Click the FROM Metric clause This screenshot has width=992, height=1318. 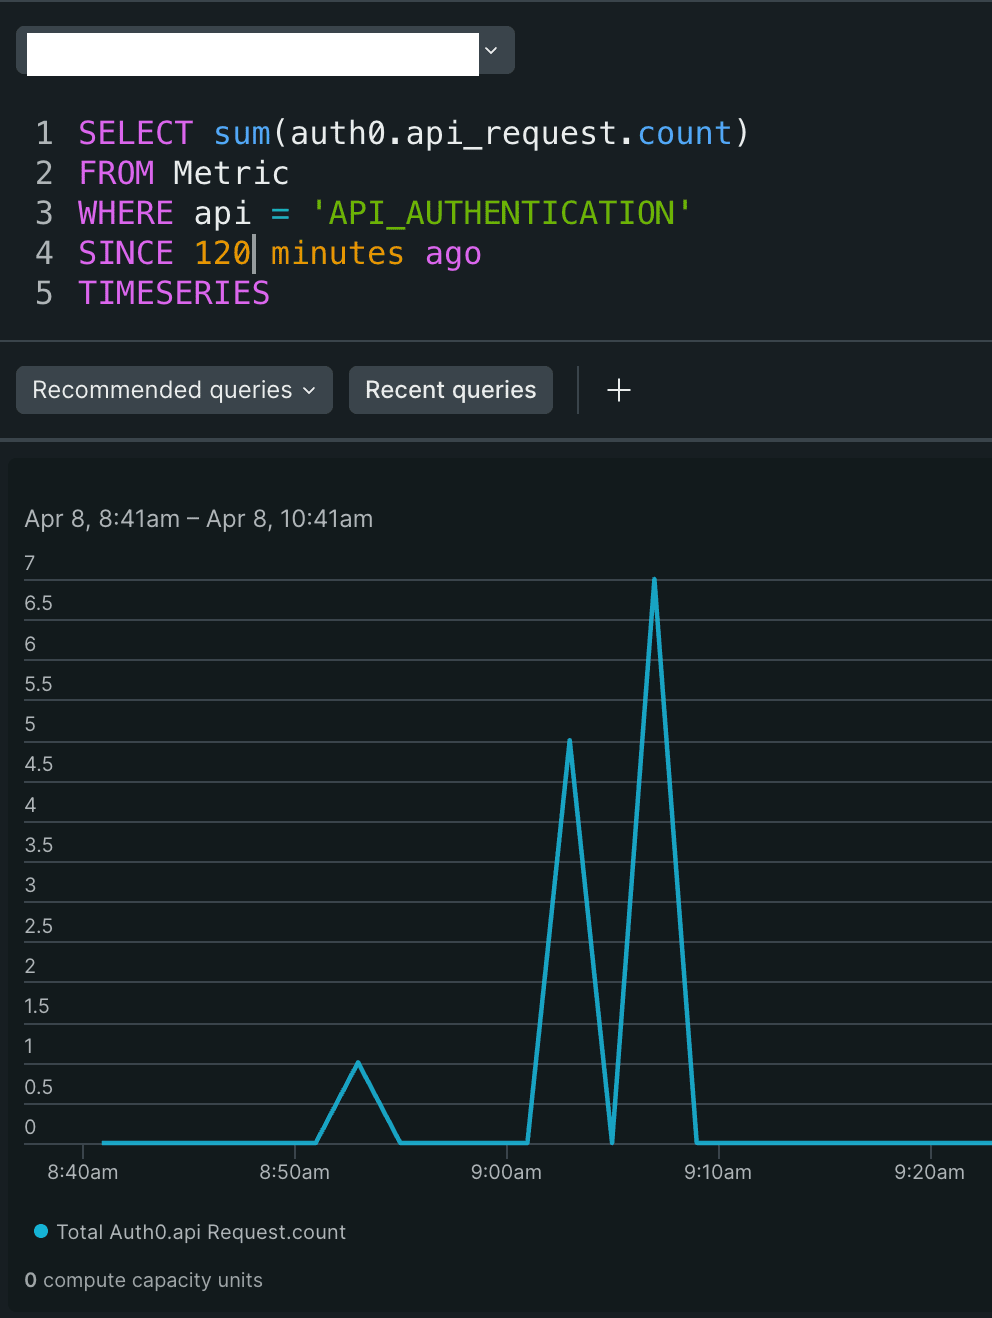[183, 172]
